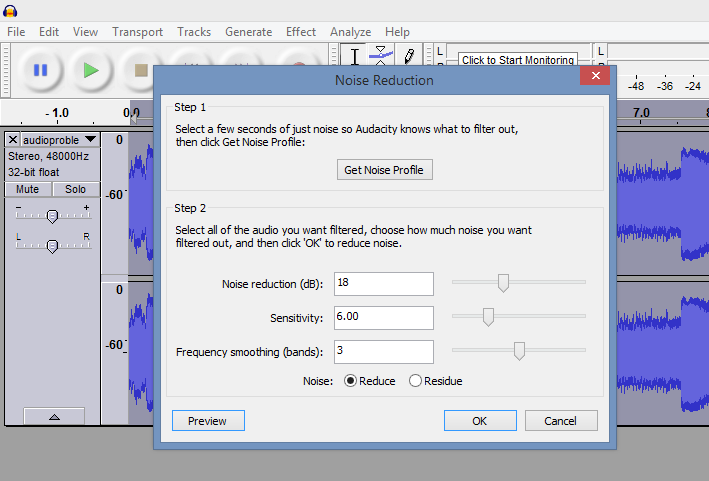Open the Analyze menu

click(350, 32)
